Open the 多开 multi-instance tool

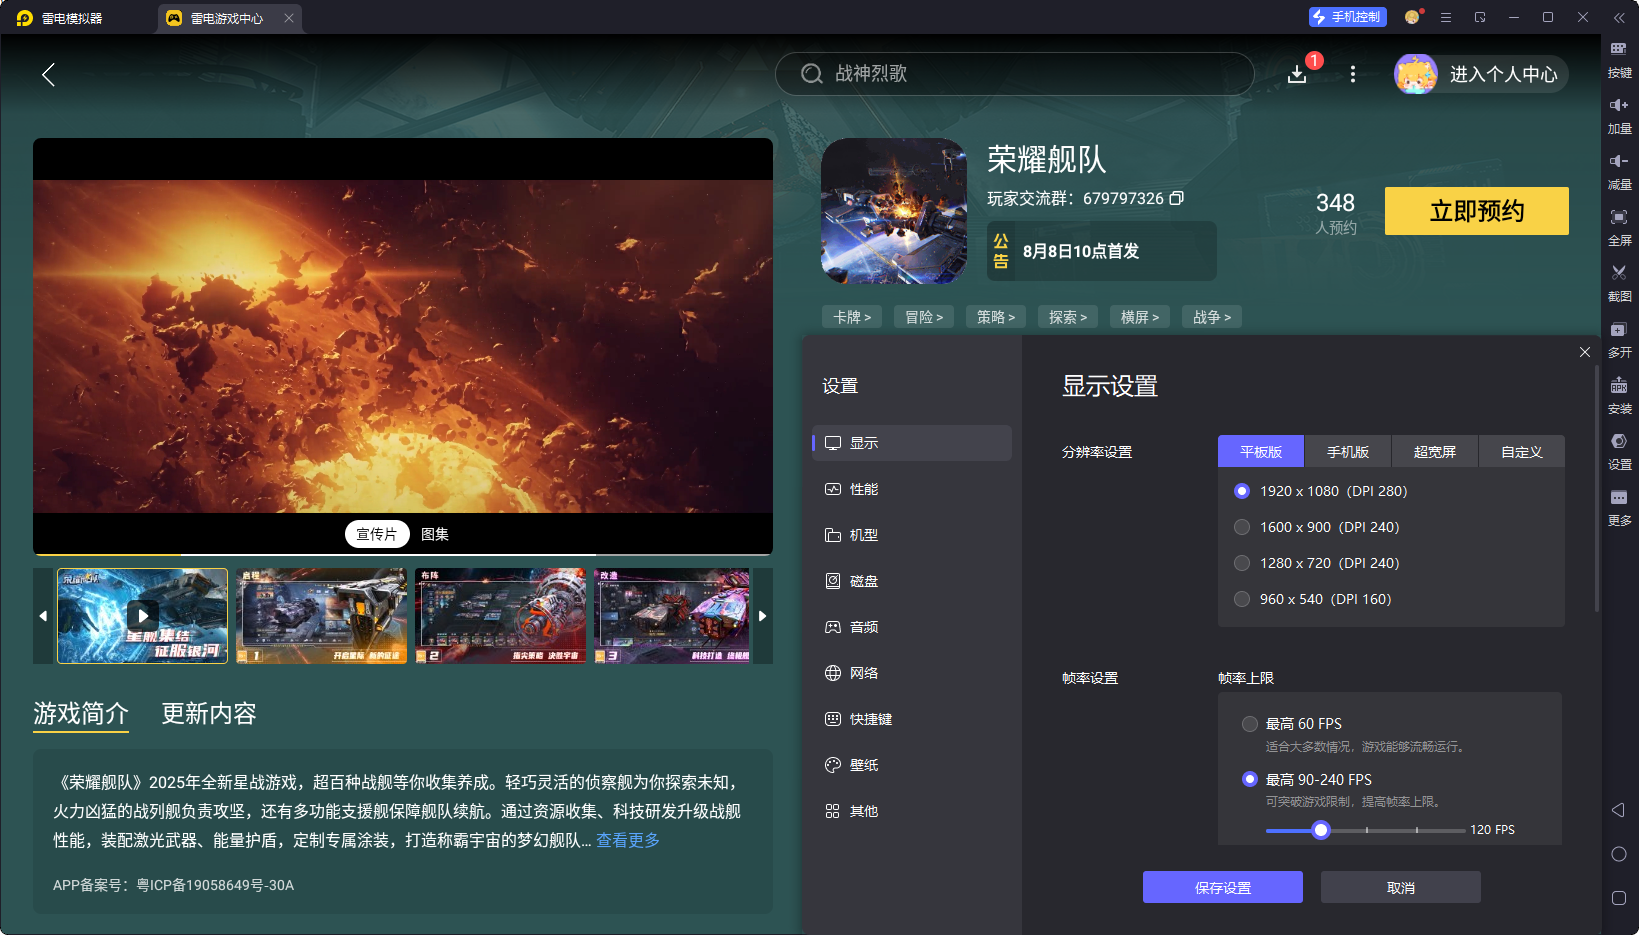coord(1619,339)
